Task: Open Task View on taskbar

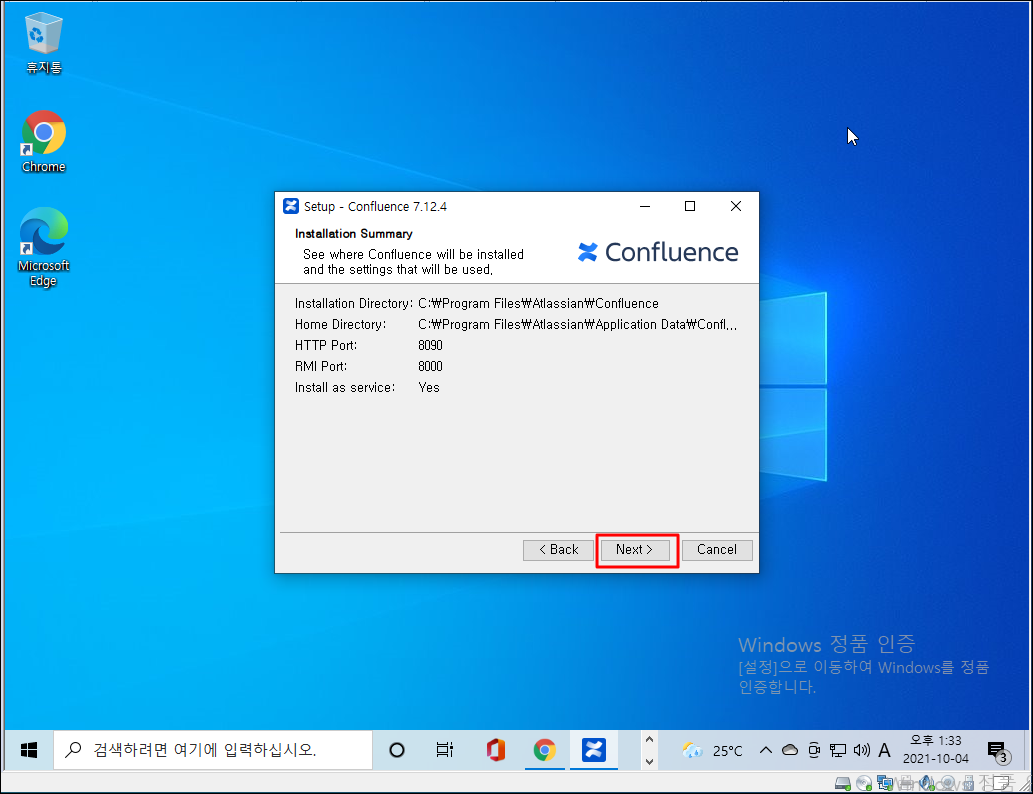Action: (x=445, y=750)
